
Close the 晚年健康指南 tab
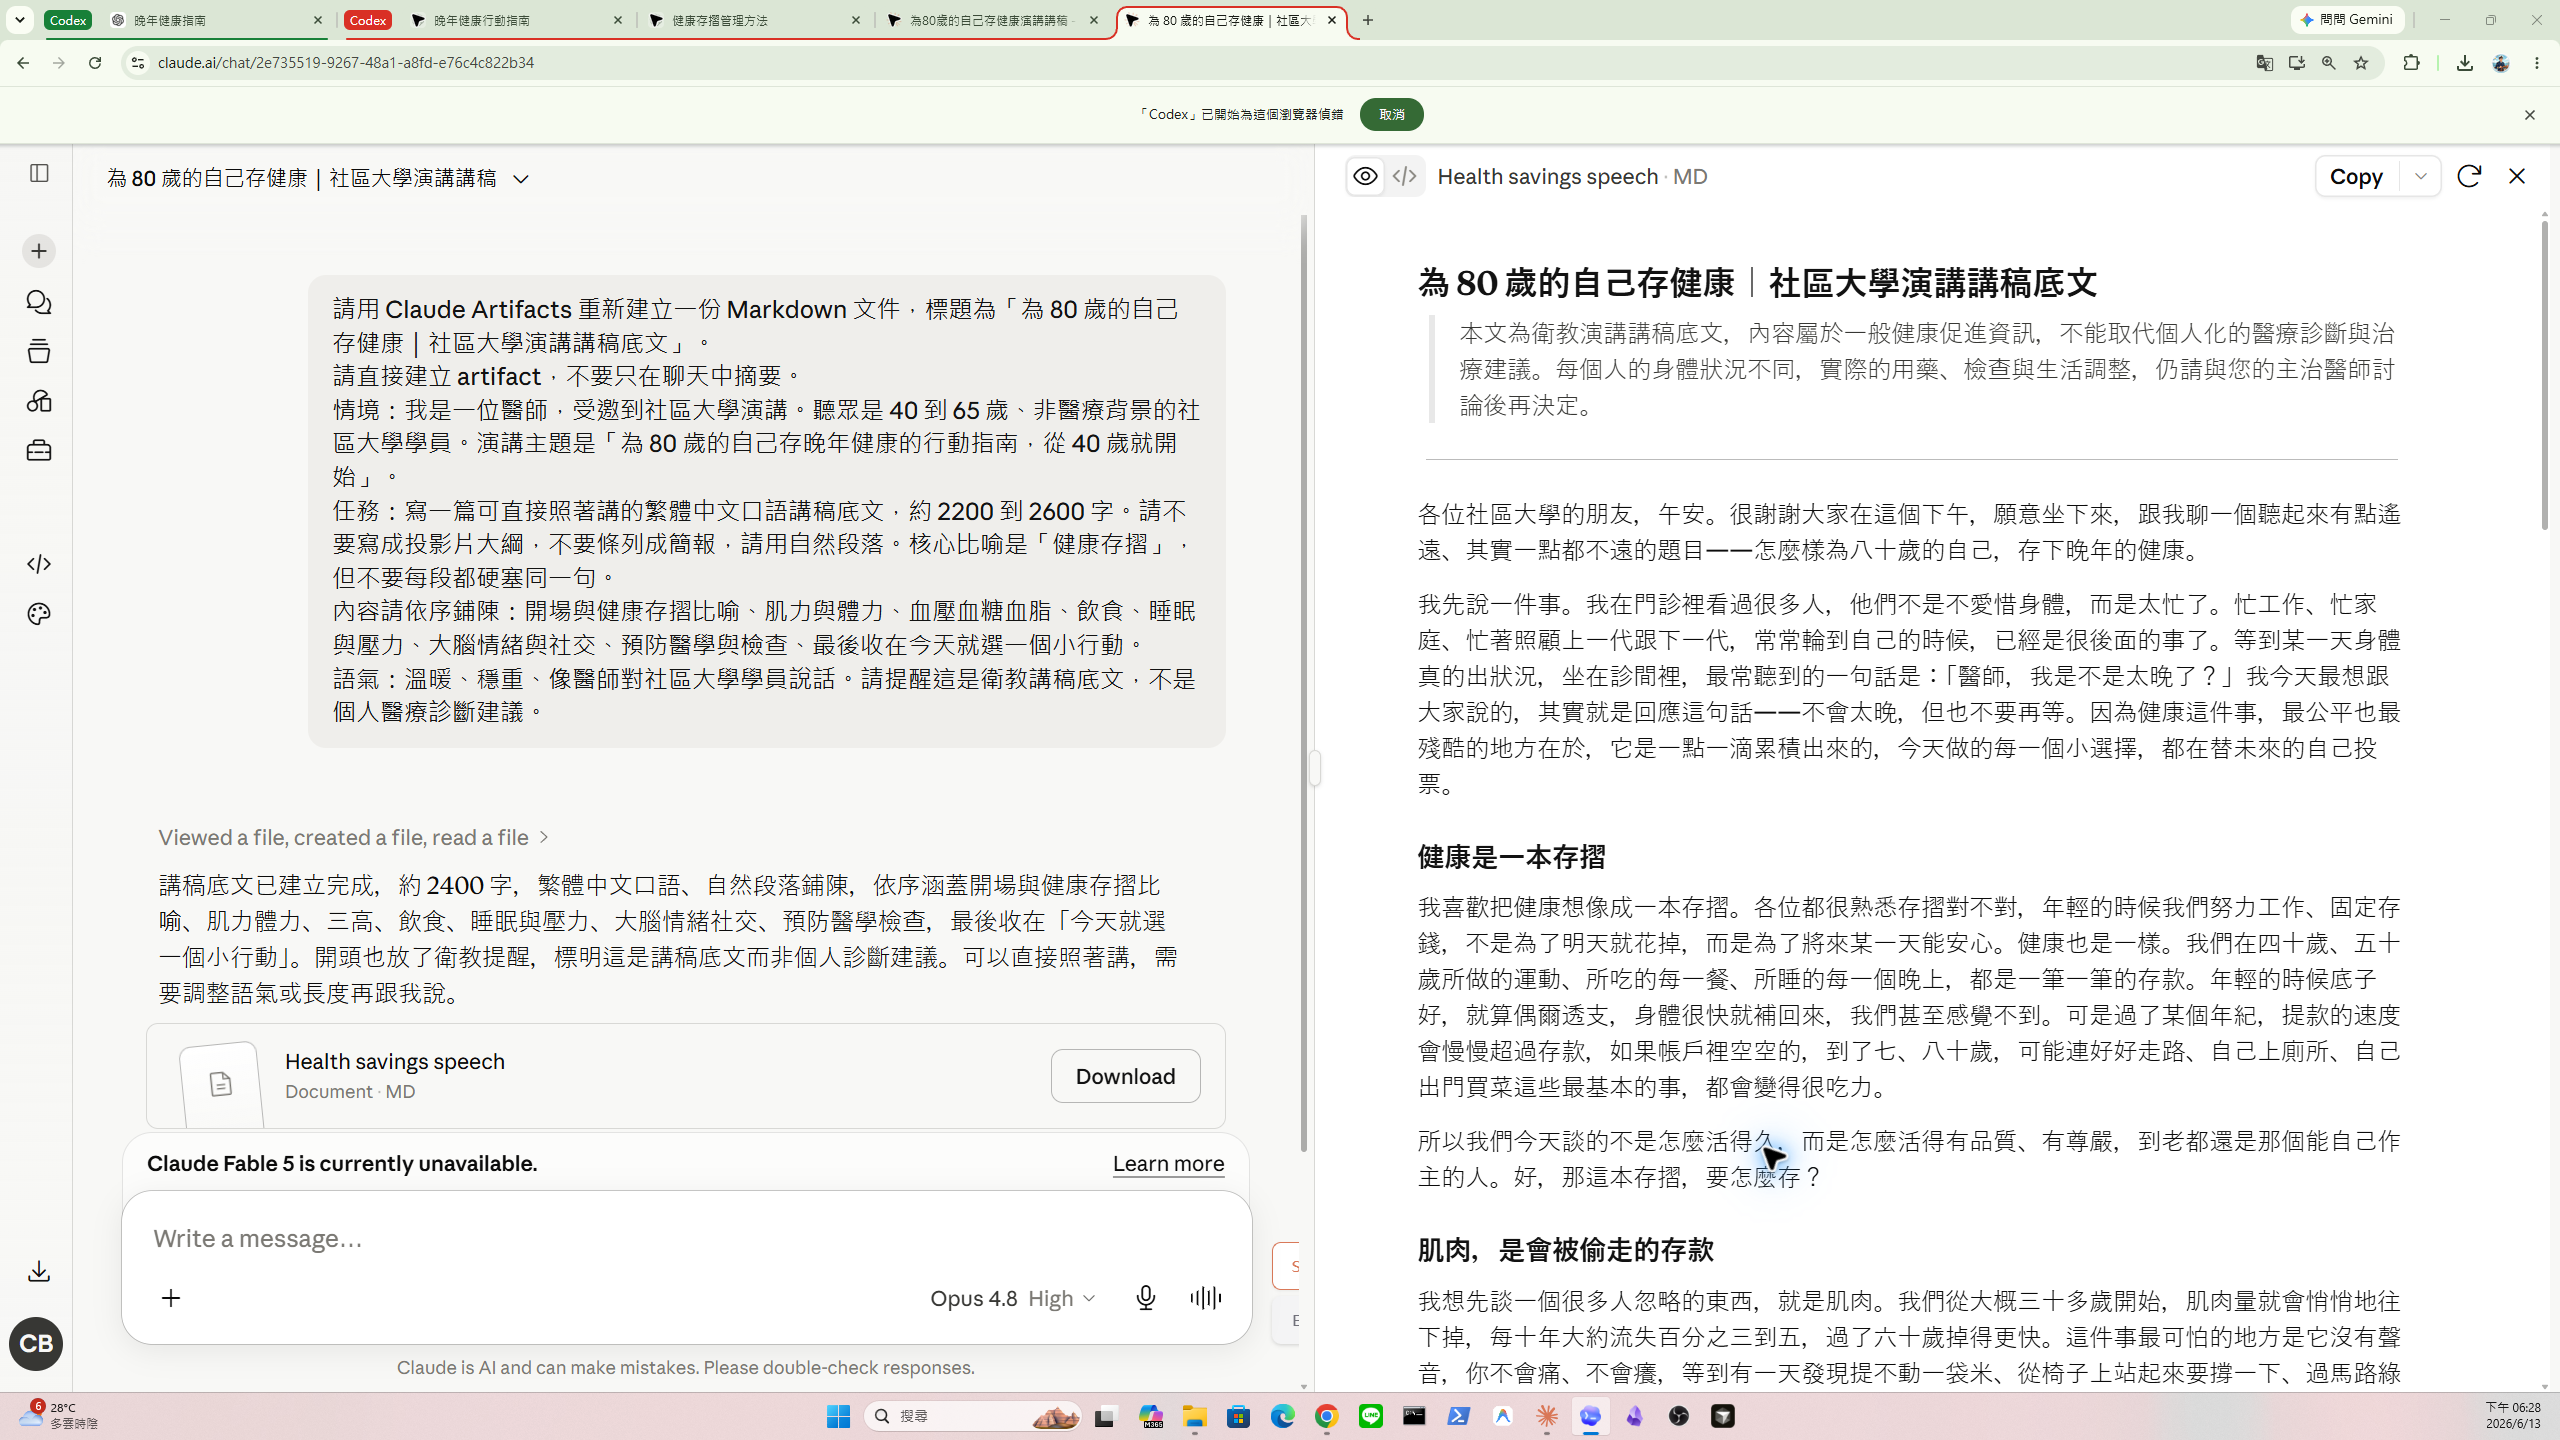coord(318,20)
